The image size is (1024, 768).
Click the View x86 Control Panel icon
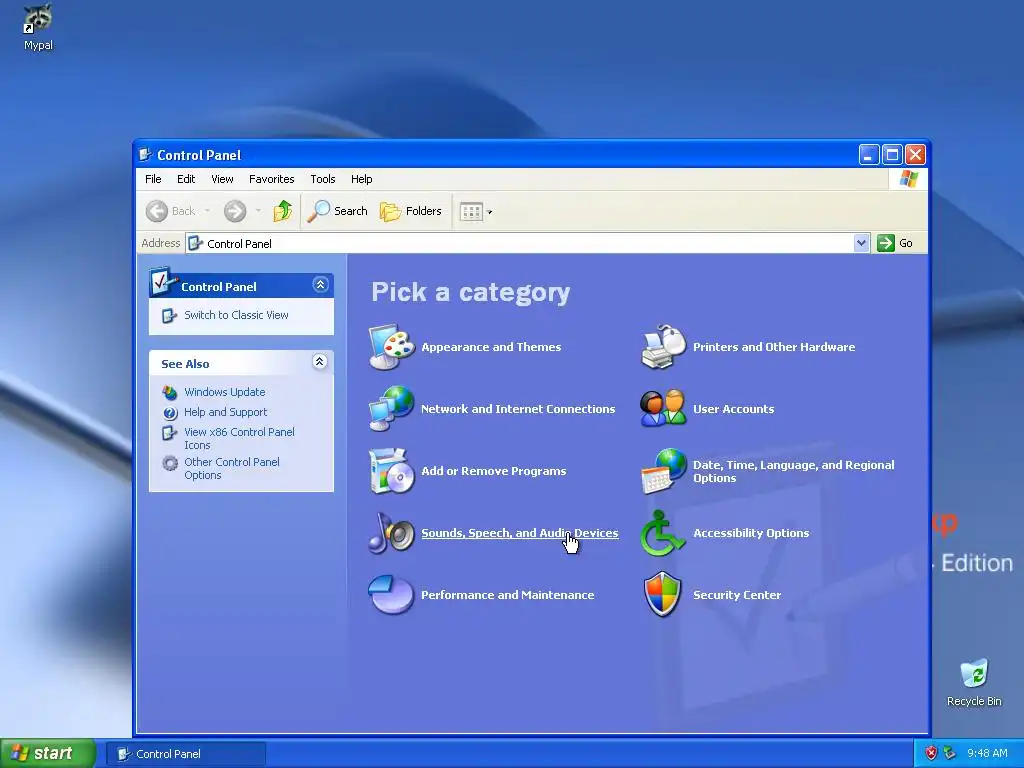pos(170,433)
